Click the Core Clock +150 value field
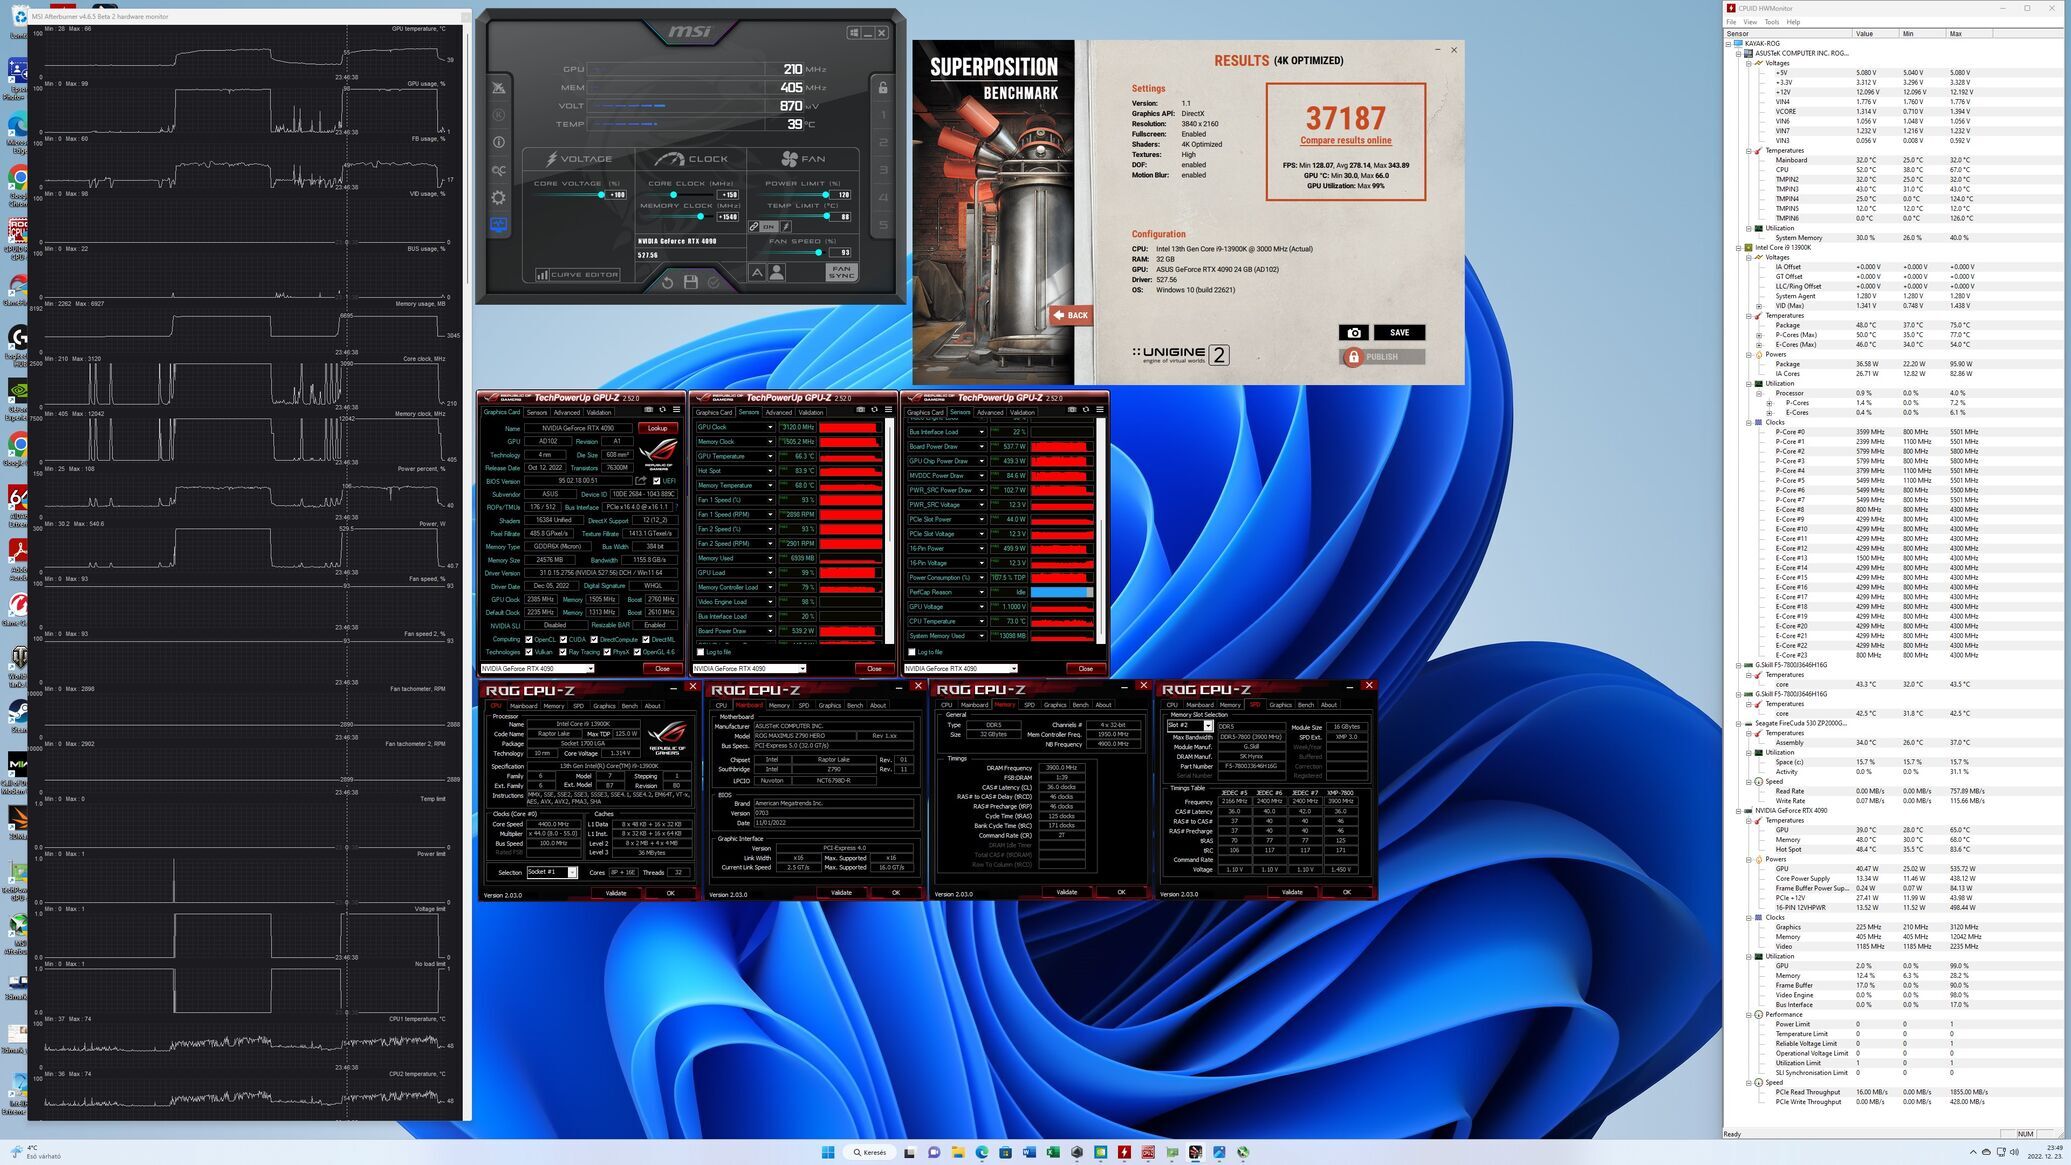 [x=728, y=195]
